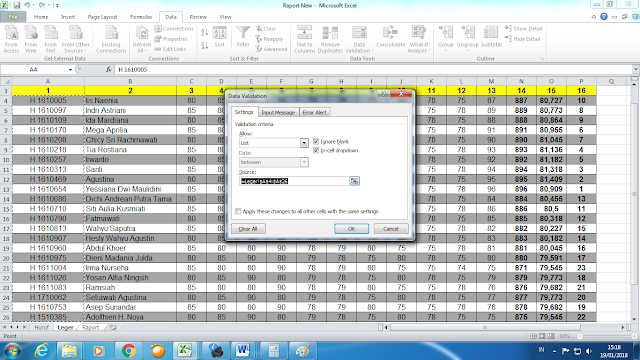The height and width of the screenshot is (360, 640).
Task: Open From Other Sources menu
Action: 76,39
